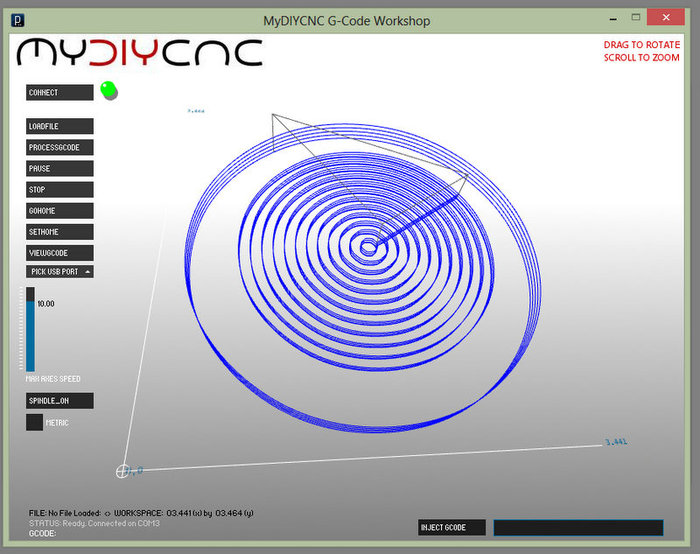
Task: Click the blue spiral toolpath preview
Action: [x=362, y=277]
